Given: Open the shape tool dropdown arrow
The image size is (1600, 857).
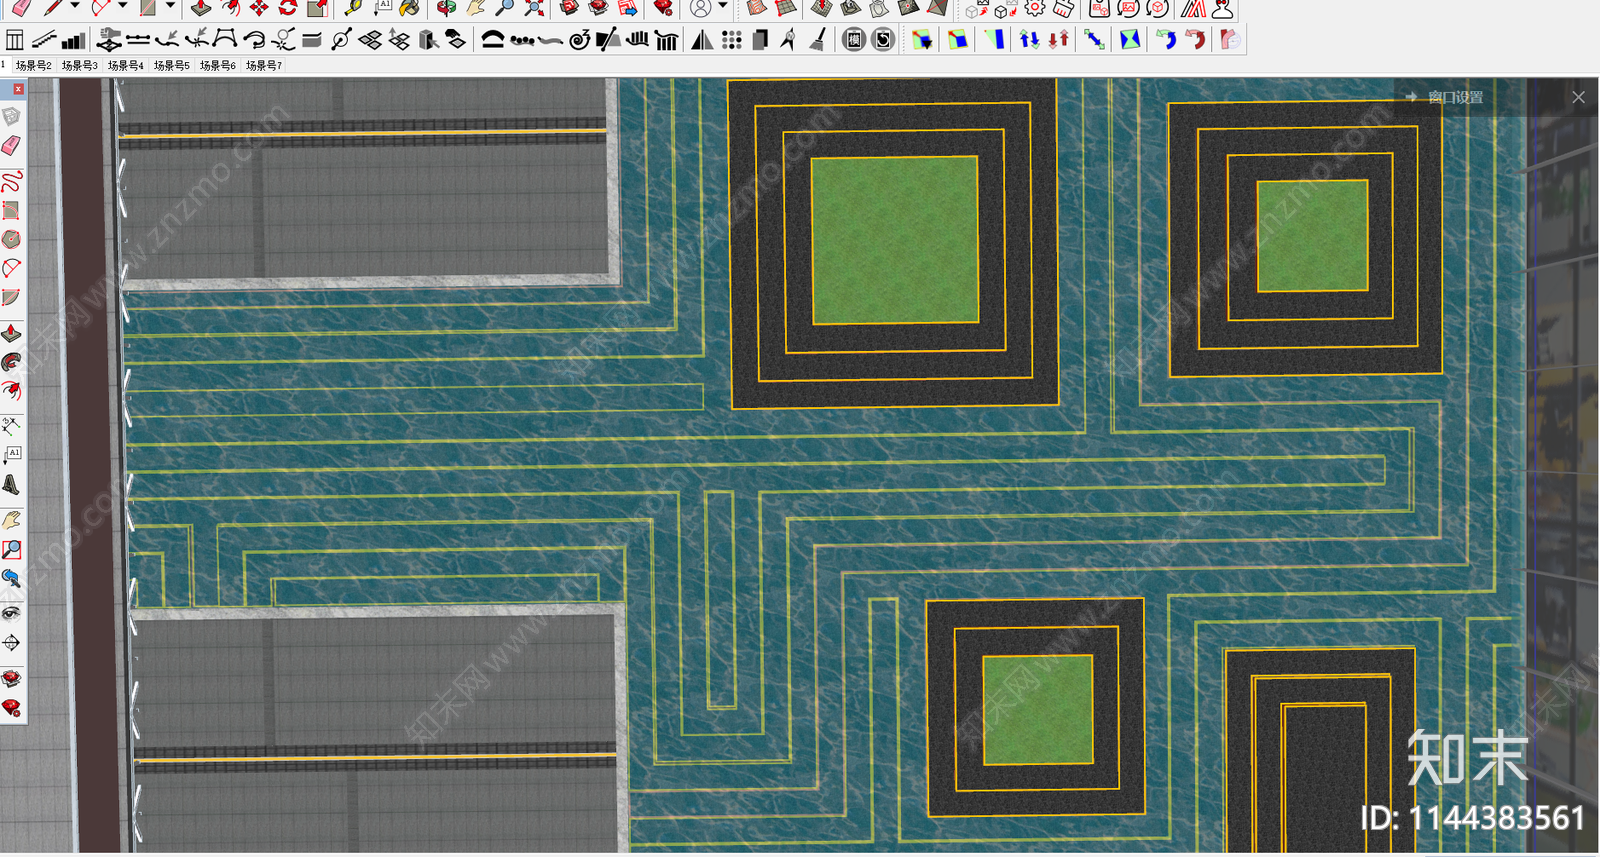Looking at the screenshot, I should point(170,7).
